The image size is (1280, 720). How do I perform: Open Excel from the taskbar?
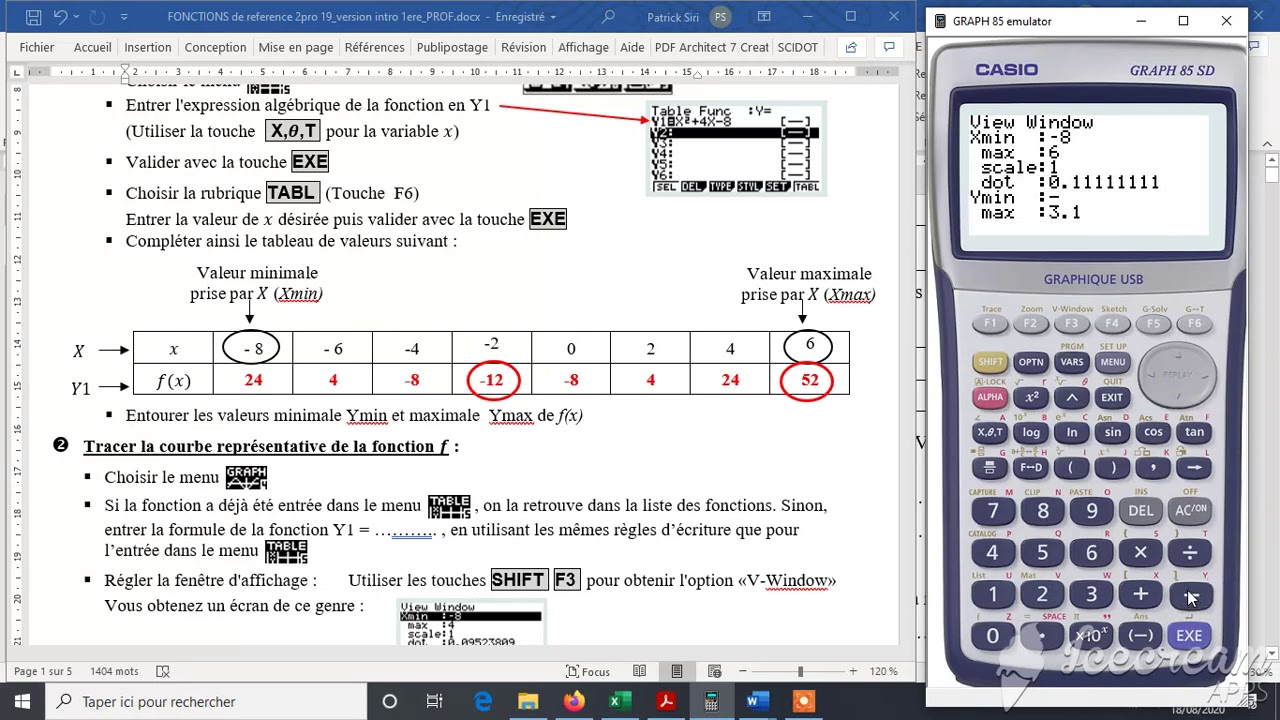coord(619,702)
